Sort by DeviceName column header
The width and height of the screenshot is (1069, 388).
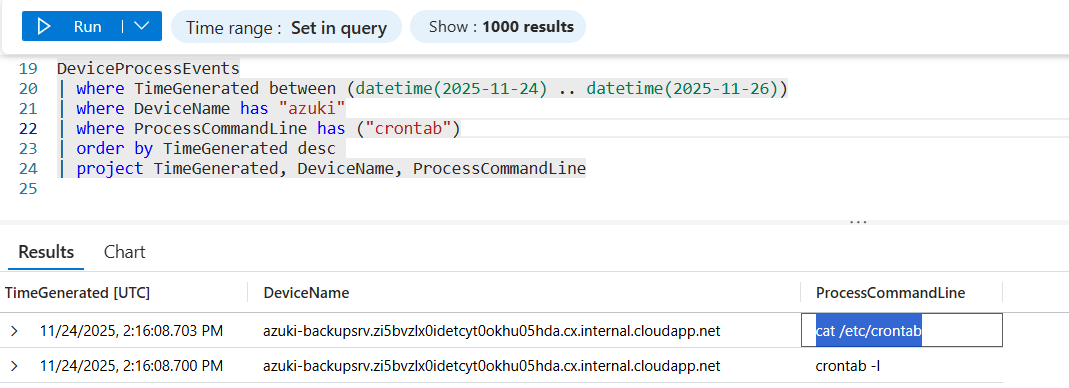tap(307, 293)
